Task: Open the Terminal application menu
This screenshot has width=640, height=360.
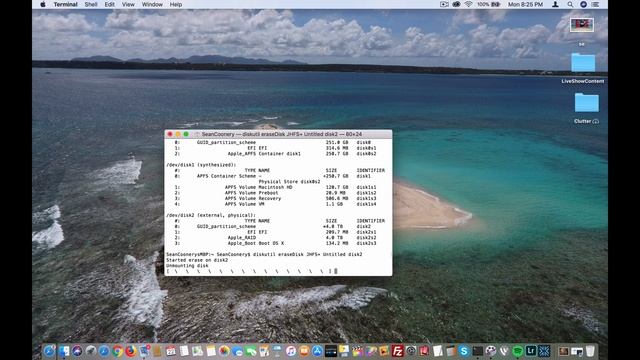Action: coord(65,4)
